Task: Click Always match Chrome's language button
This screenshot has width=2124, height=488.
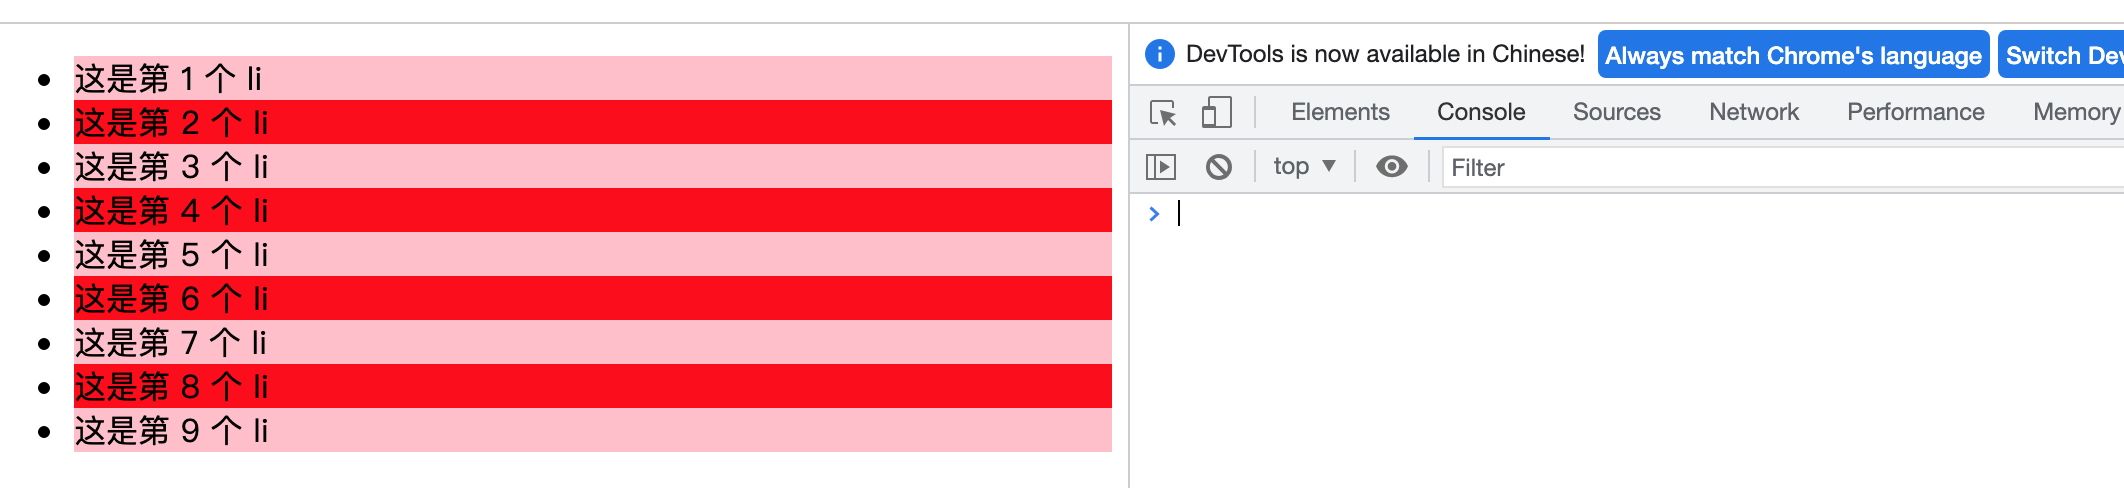Action: pos(1793,55)
